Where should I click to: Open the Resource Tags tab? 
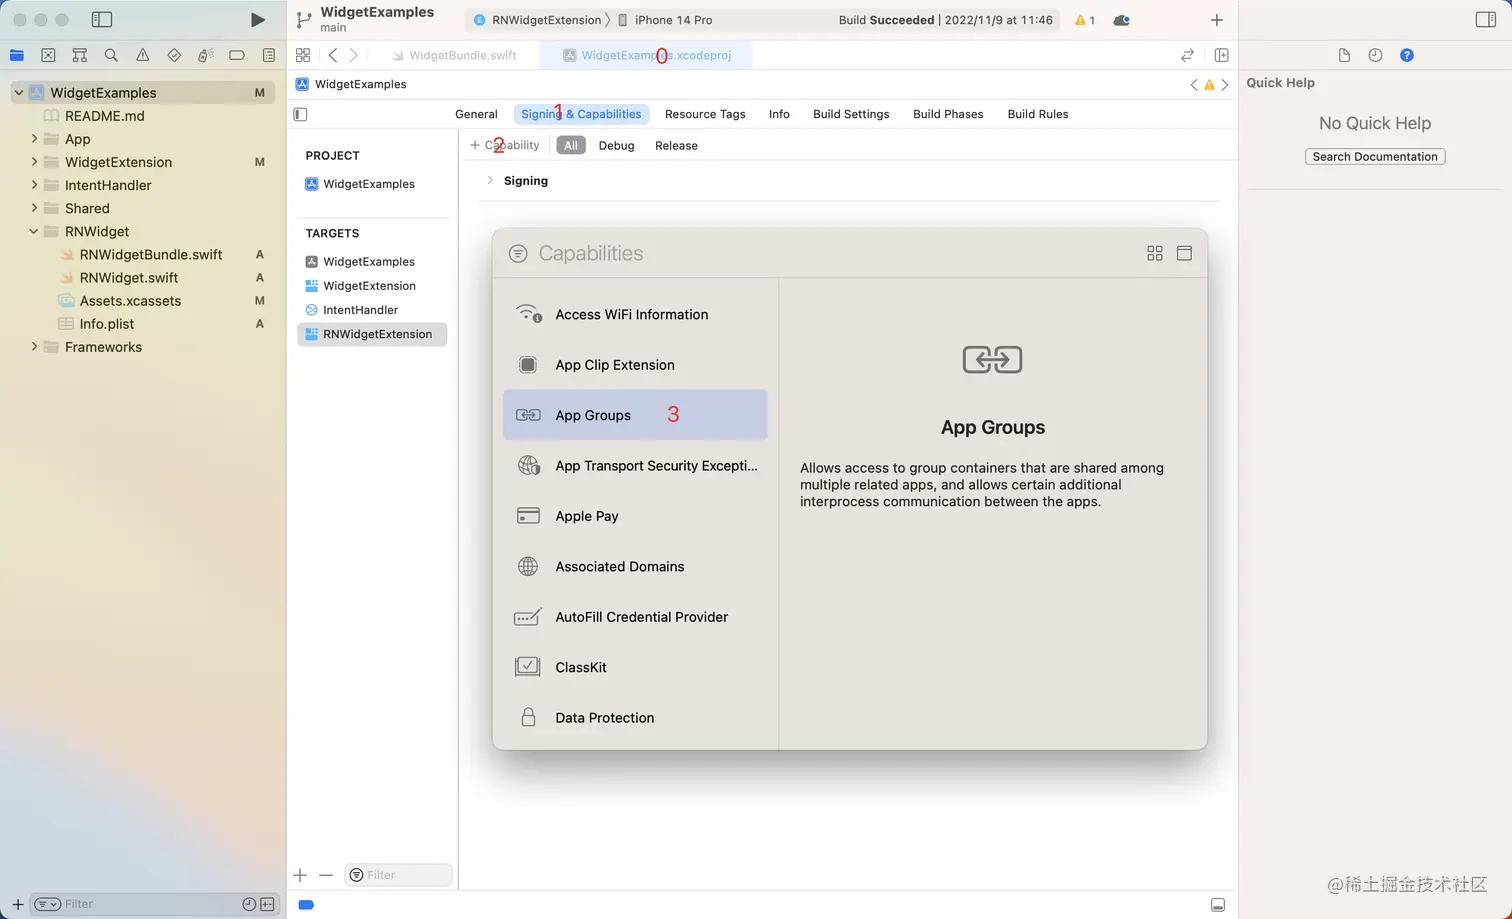point(705,114)
